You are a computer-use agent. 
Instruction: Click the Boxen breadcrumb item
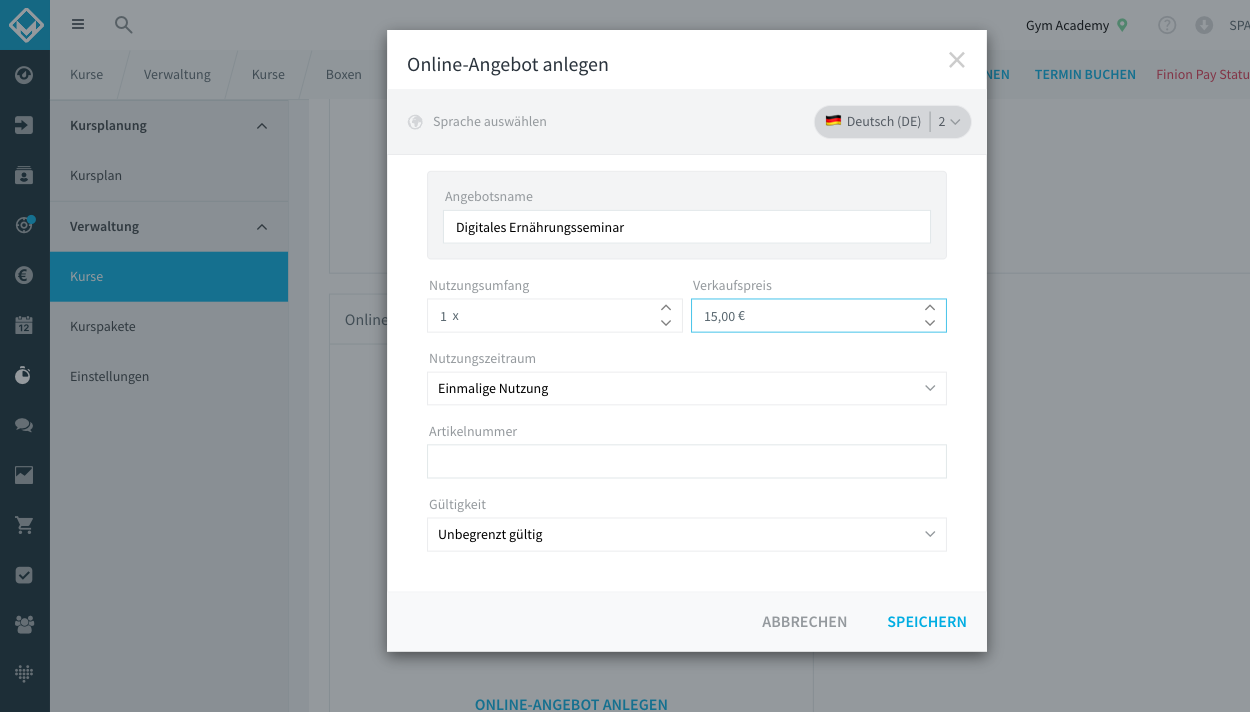(x=344, y=75)
